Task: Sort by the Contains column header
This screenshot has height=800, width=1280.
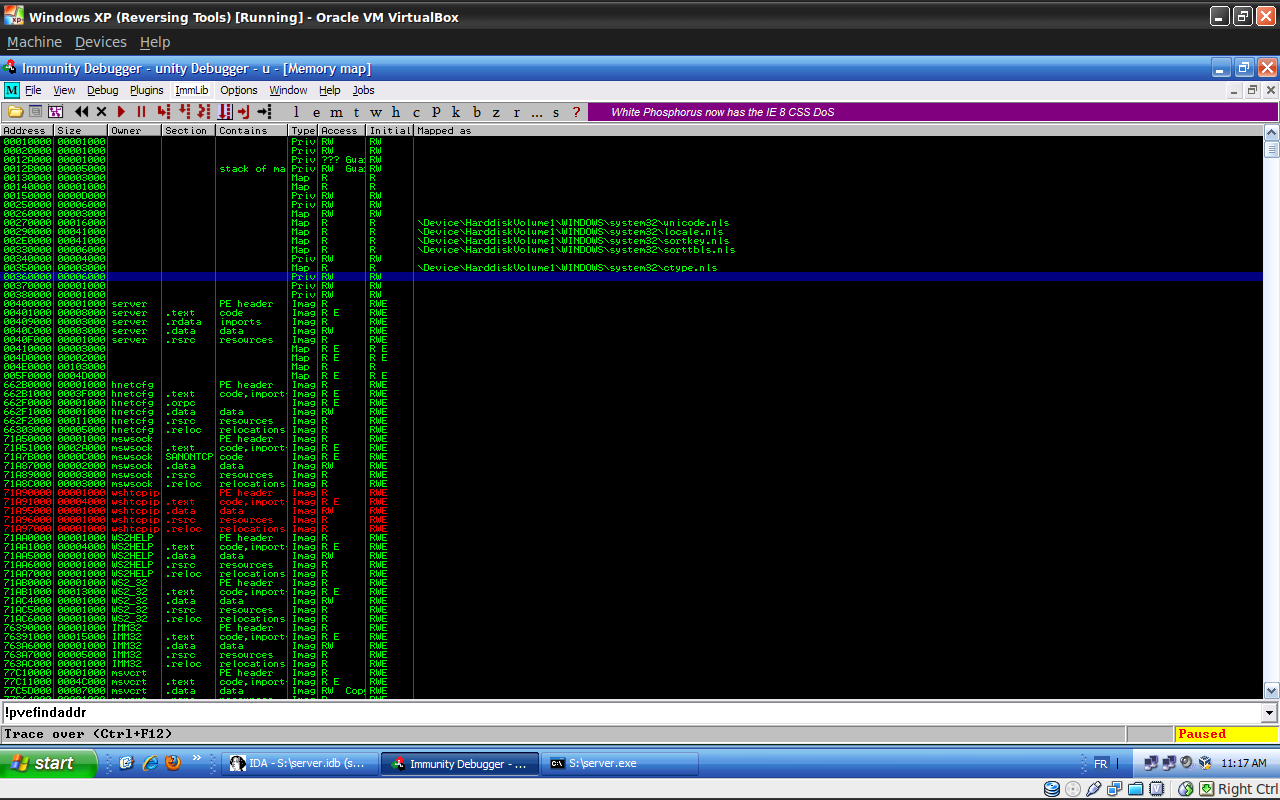Action: click(x=252, y=130)
